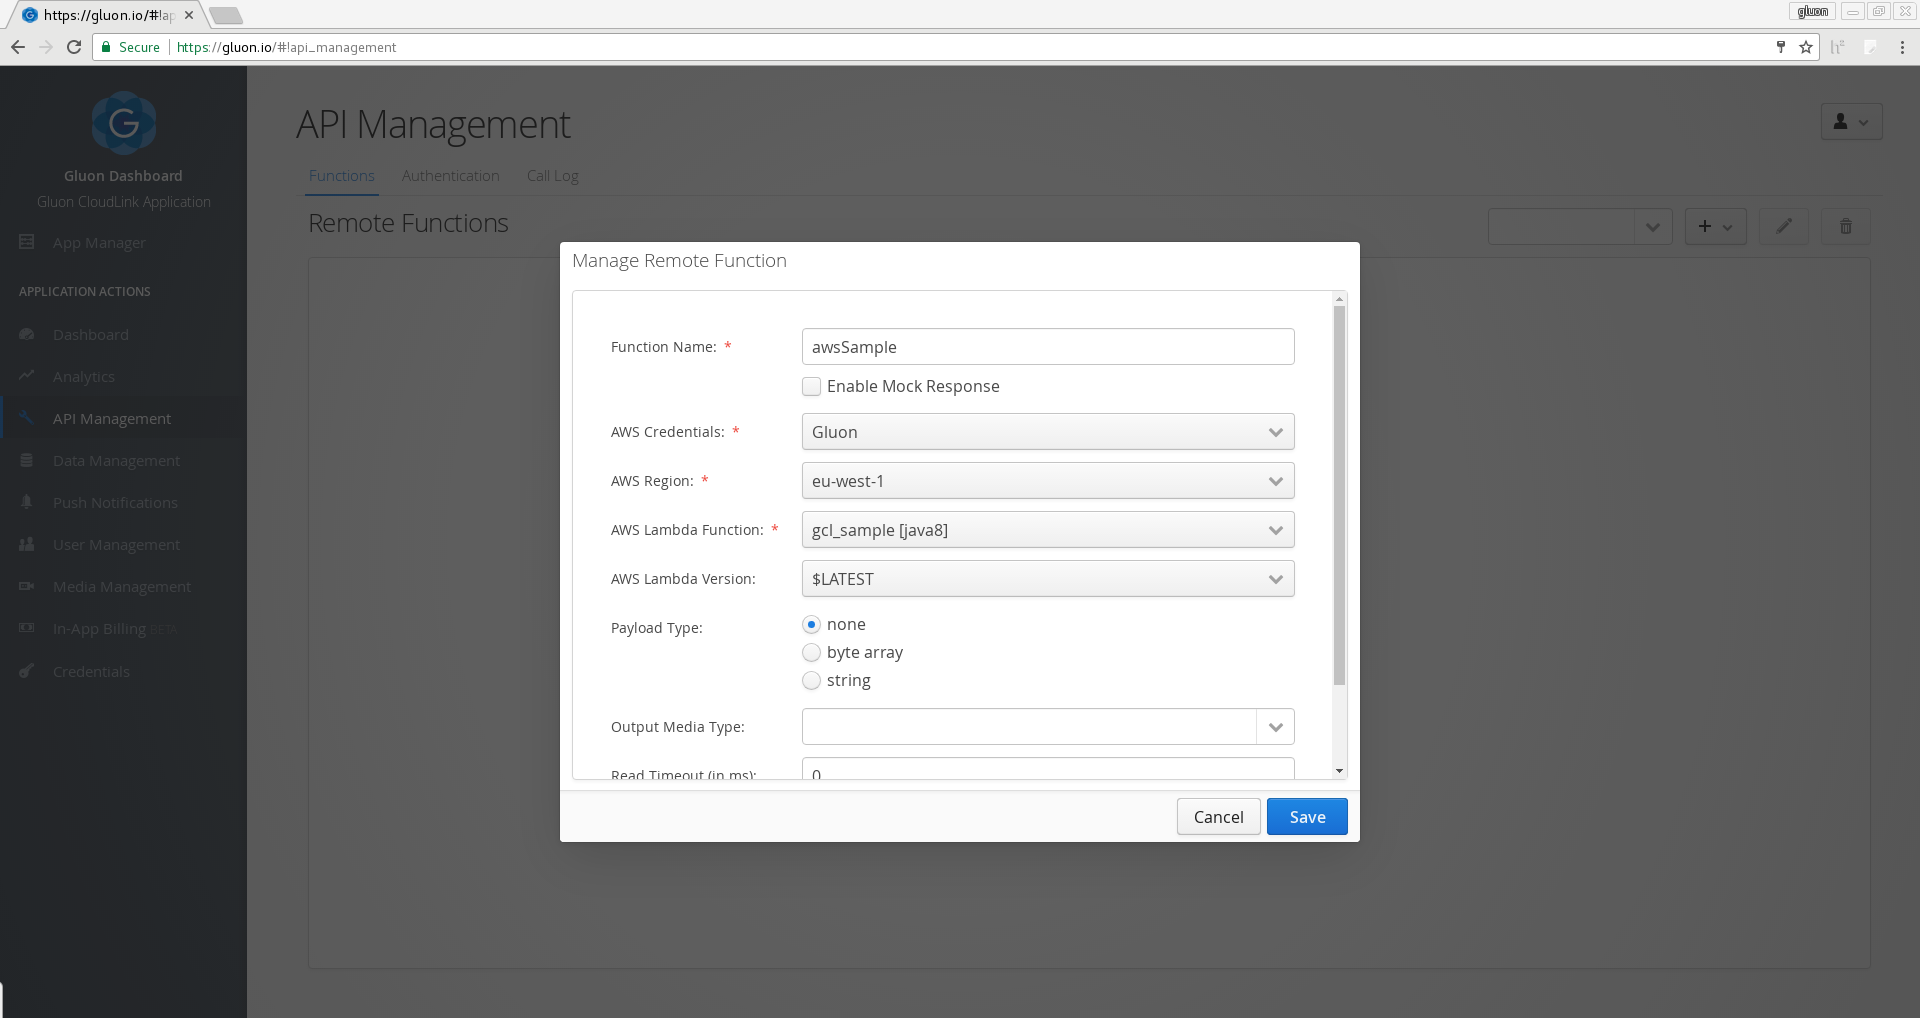Click the Read Timeout input field
1920x1018 pixels.
(x=1048, y=769)
